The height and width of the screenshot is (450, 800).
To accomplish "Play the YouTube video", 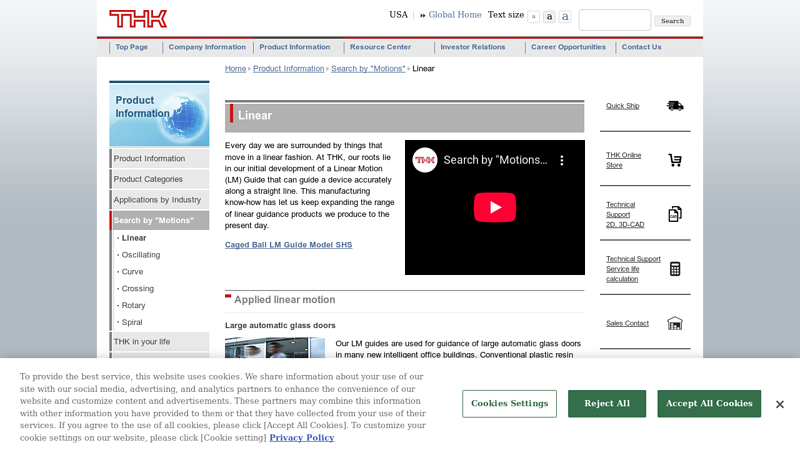I will pyautogui.click(x=494, y=207).
